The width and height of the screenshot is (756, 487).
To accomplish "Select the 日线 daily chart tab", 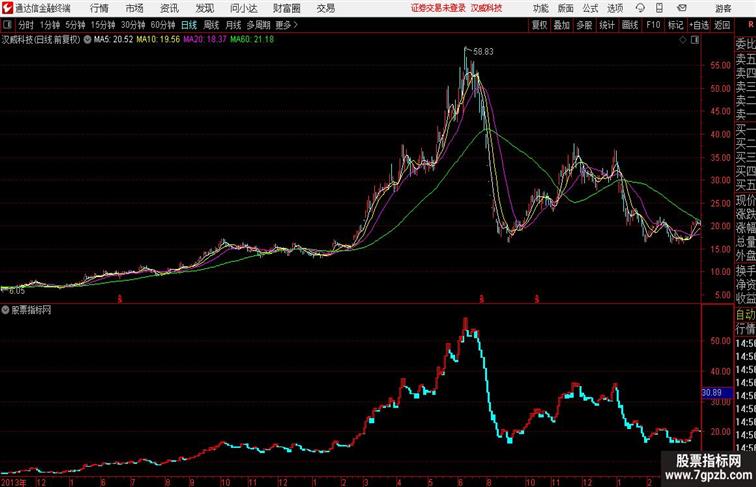I will pyautogui.click(x=189, y=25).
